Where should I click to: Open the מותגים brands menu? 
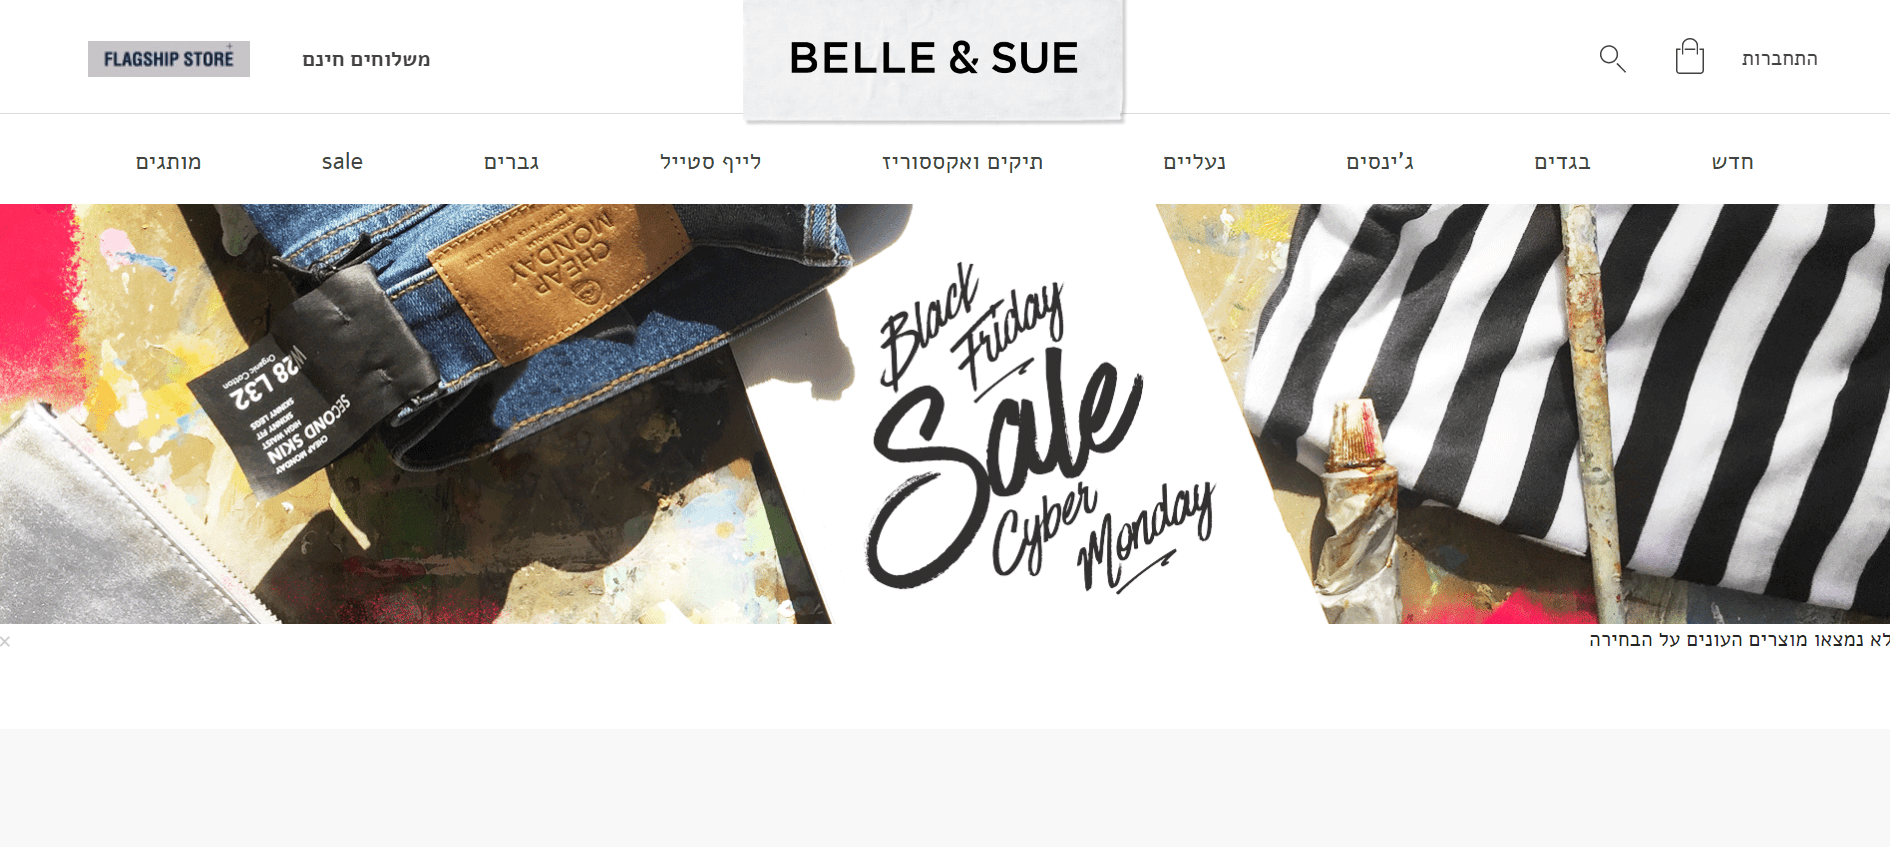(x=169, y=162)
